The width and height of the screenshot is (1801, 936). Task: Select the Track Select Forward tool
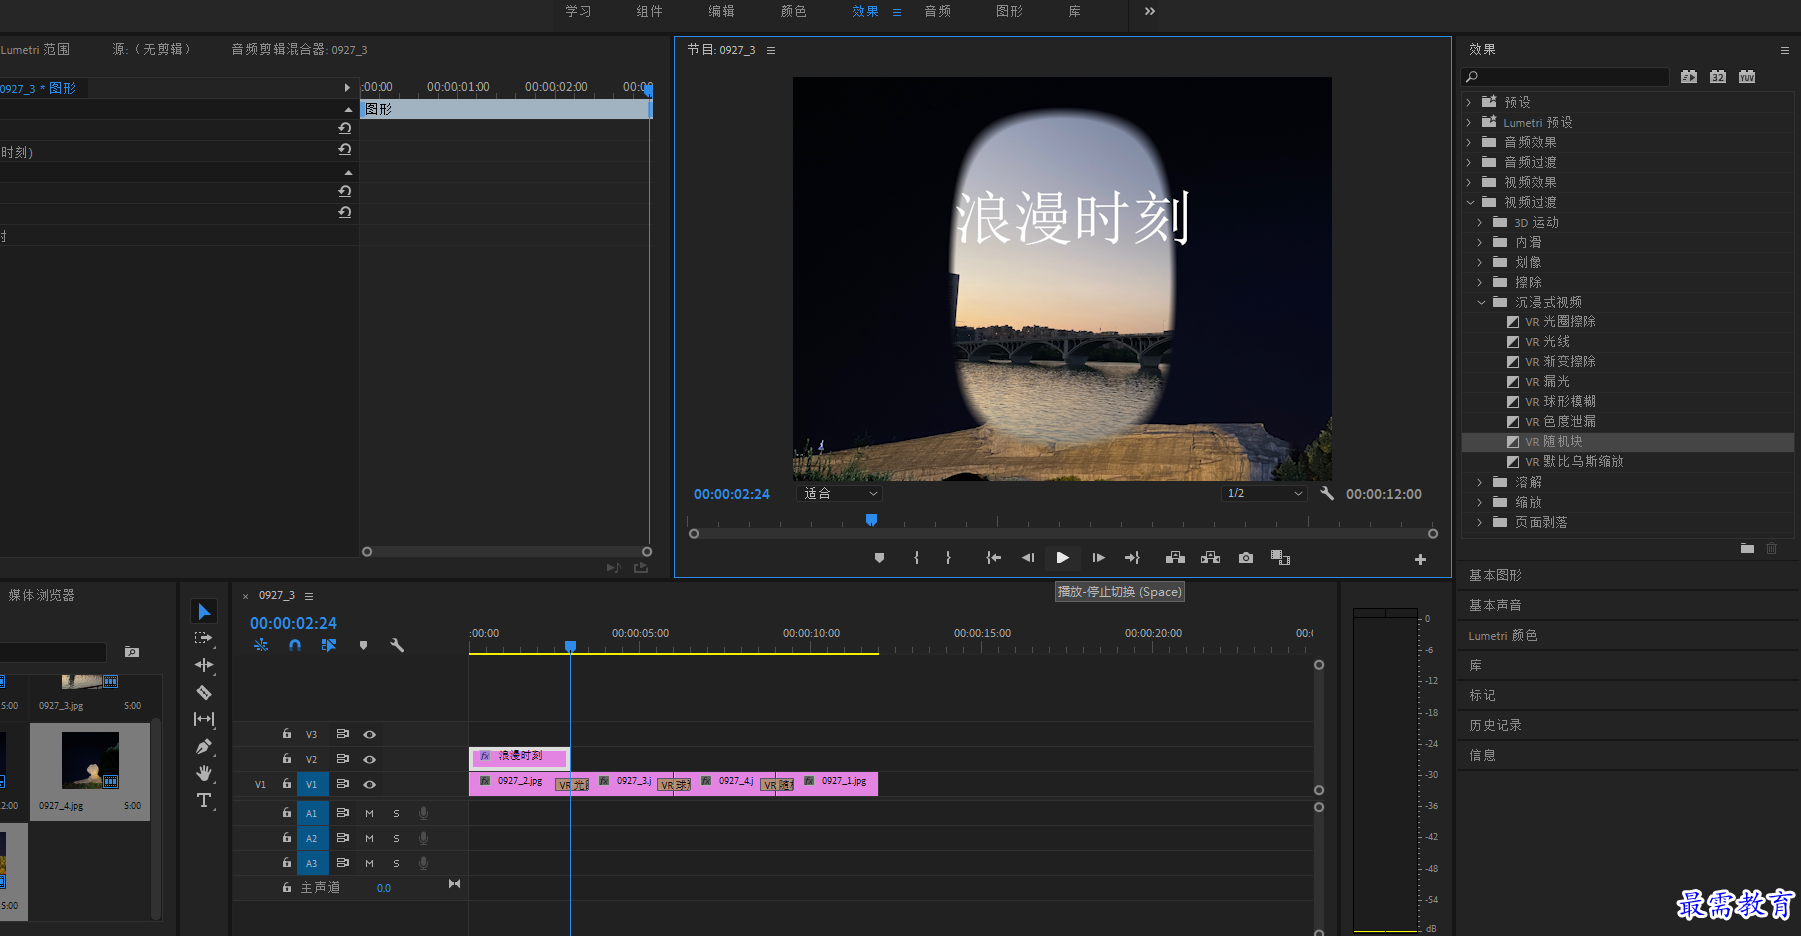[x=204, y=638]
